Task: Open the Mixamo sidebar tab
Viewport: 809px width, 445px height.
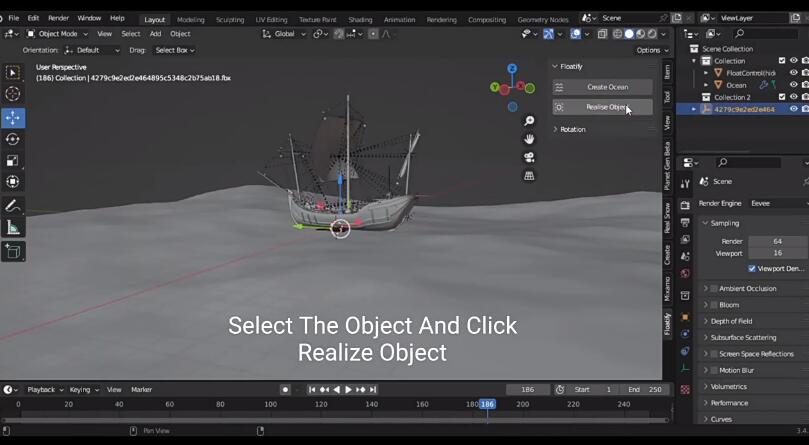Action: coord(667,289)
